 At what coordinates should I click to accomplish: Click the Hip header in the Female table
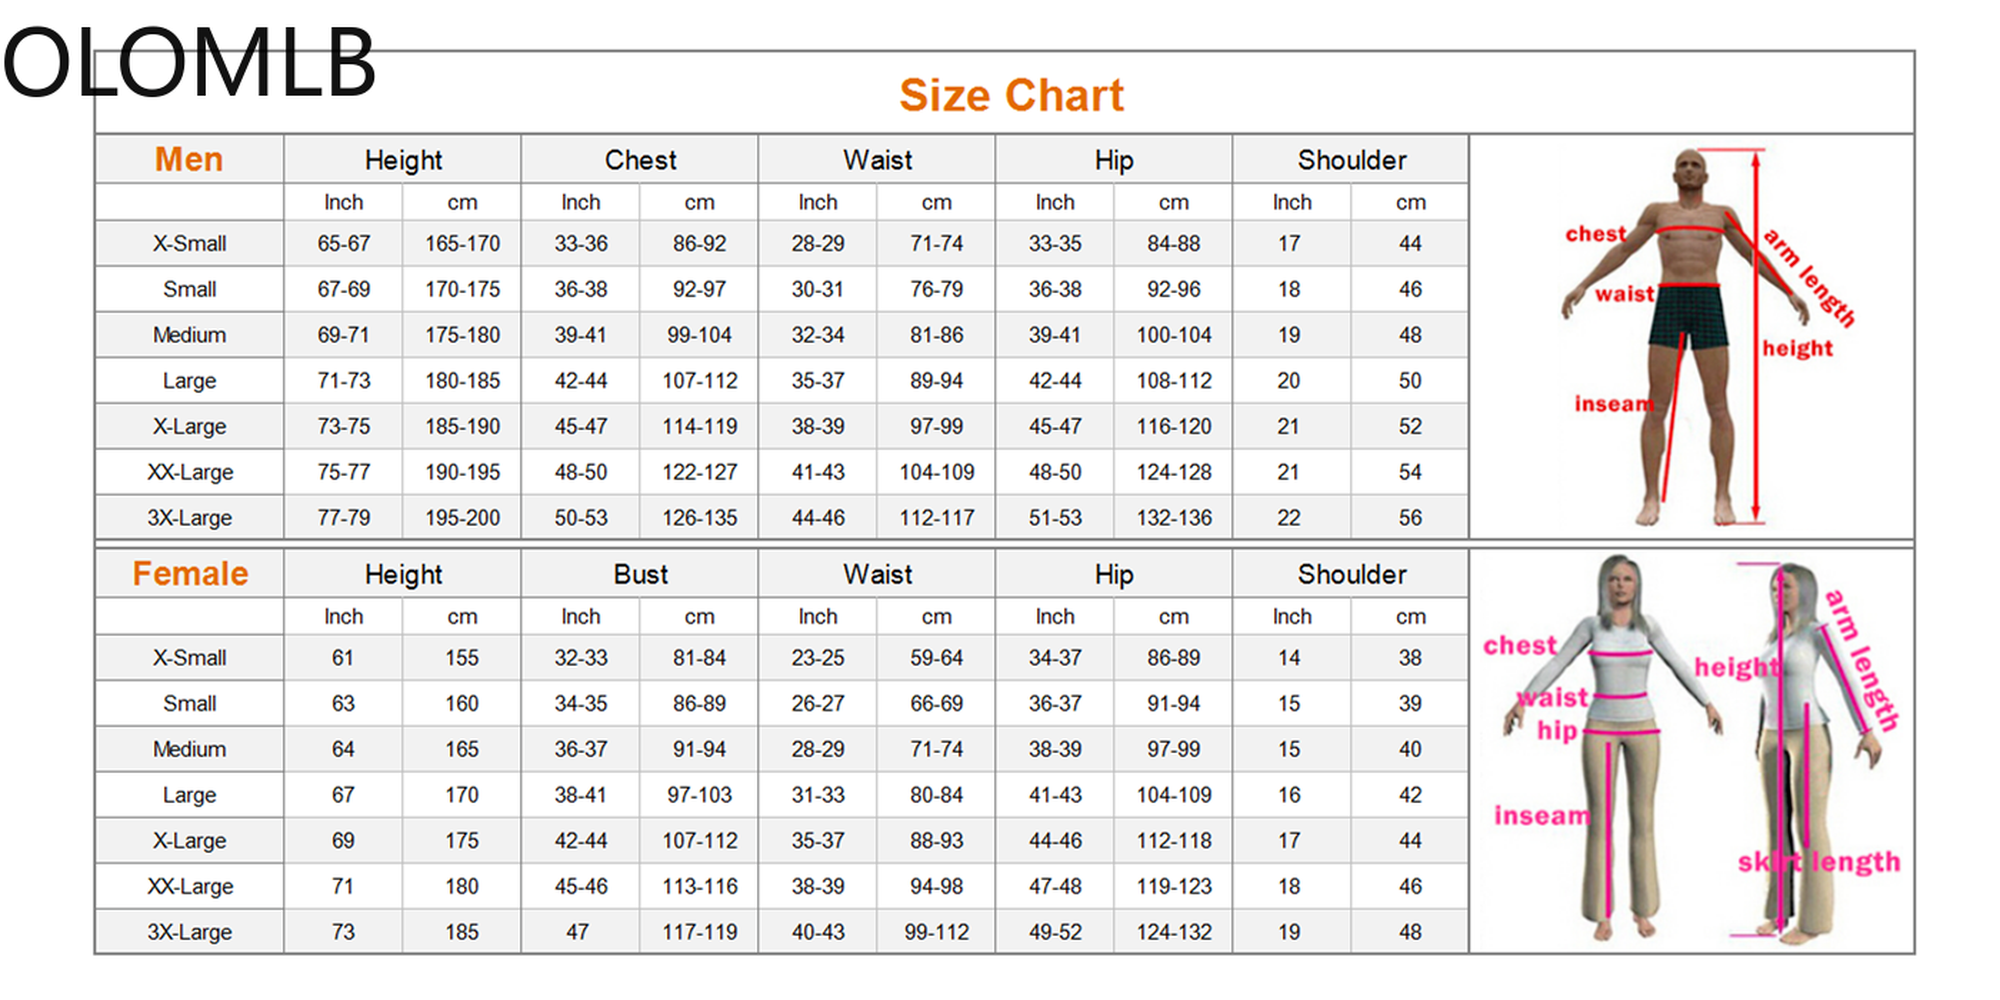coord(1113,574)
